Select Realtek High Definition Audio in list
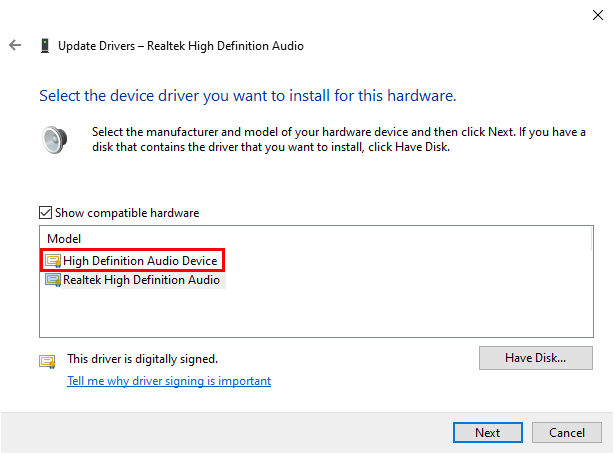Image resolution: width=614 pixels, height=454 pixels. [141, 281]
